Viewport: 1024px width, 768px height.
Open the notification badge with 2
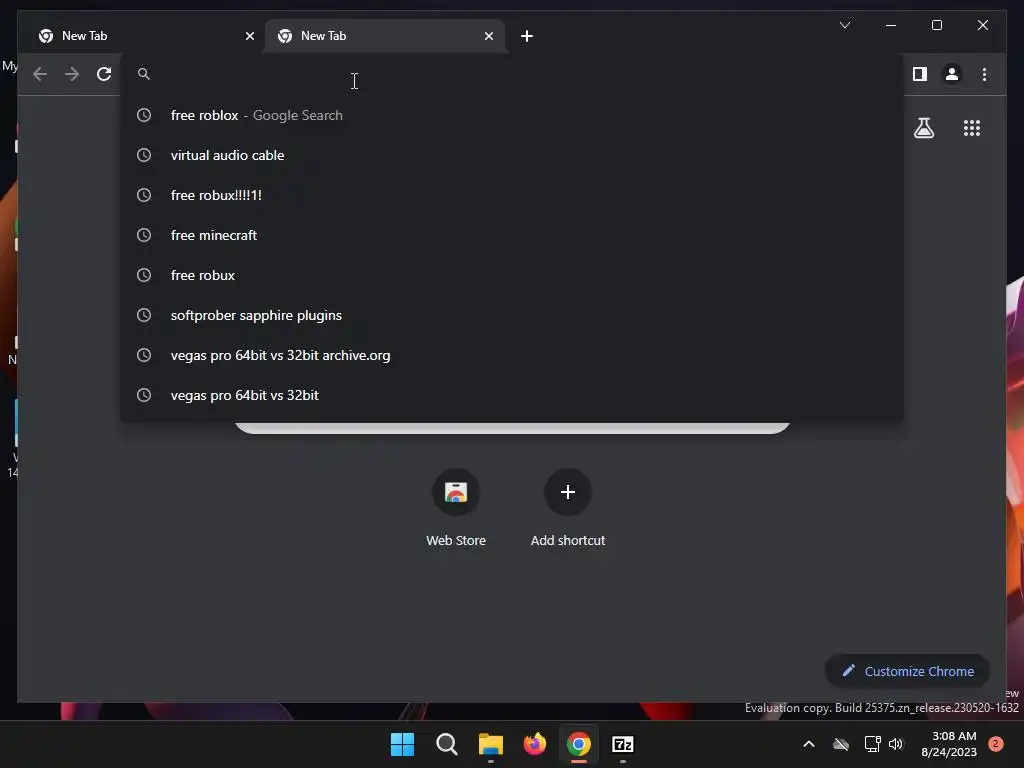pos(996,744)
